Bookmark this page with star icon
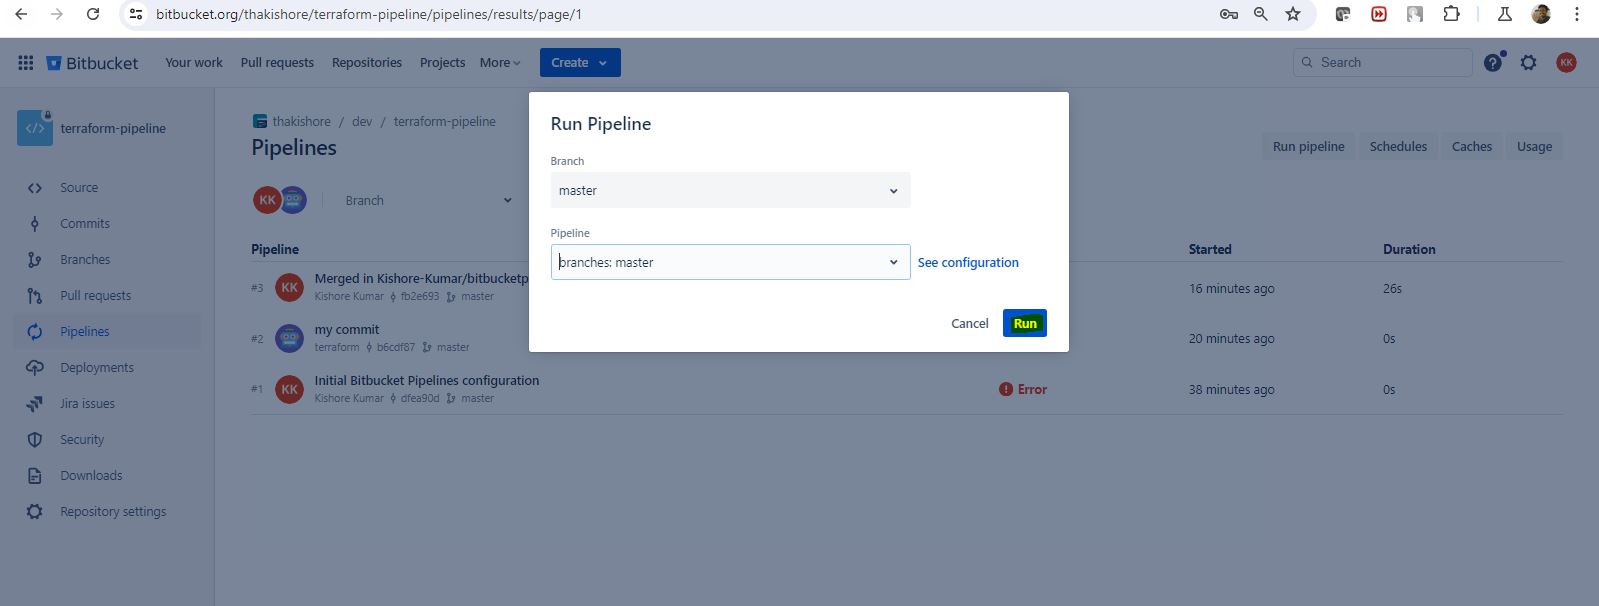Viewport: 1599px width, 606px height. pos(1293,14)
